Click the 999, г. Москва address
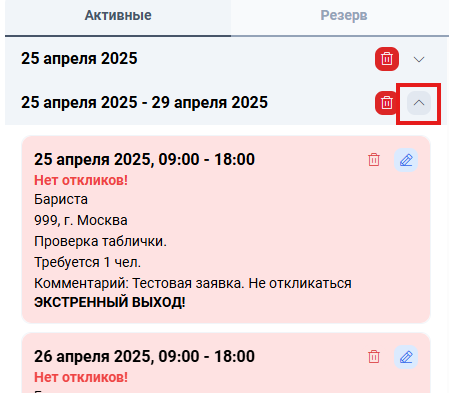Viewport: 449px width, 393px height. (x=81, y=220)
